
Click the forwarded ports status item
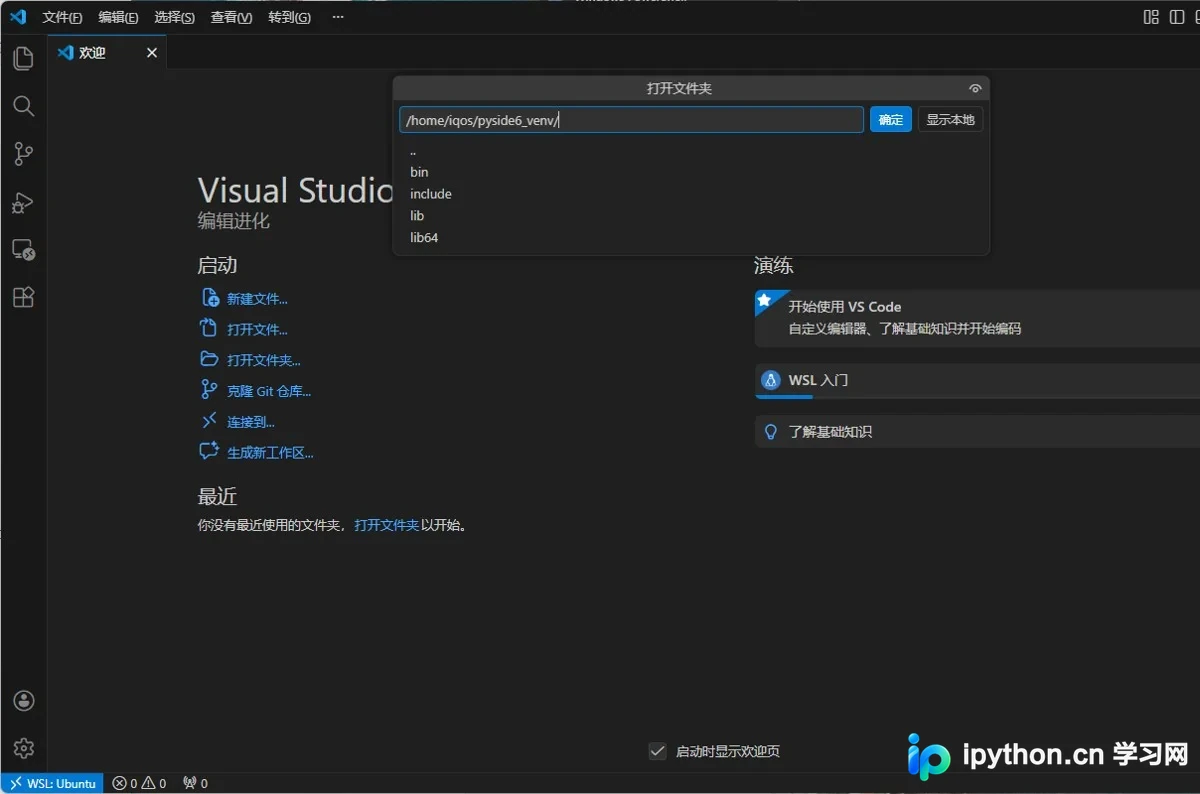(x=195, y=783)
